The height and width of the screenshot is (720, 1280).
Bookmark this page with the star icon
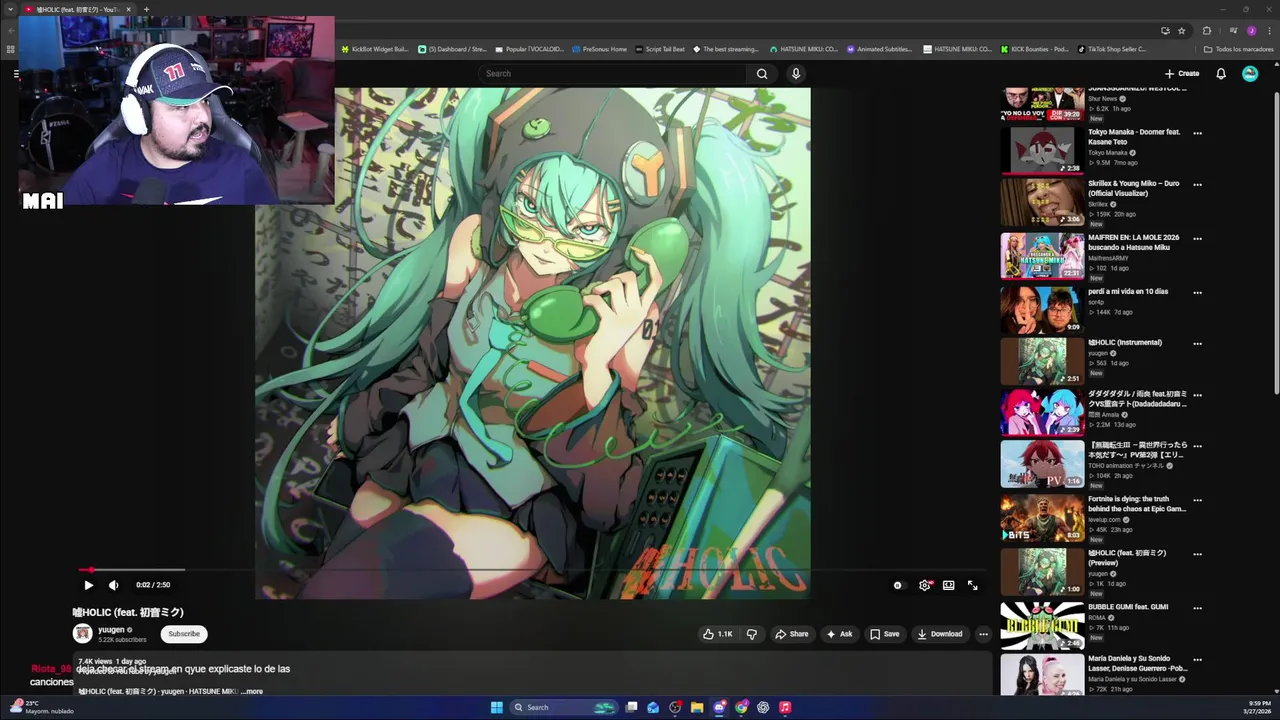click(1181, 30)
